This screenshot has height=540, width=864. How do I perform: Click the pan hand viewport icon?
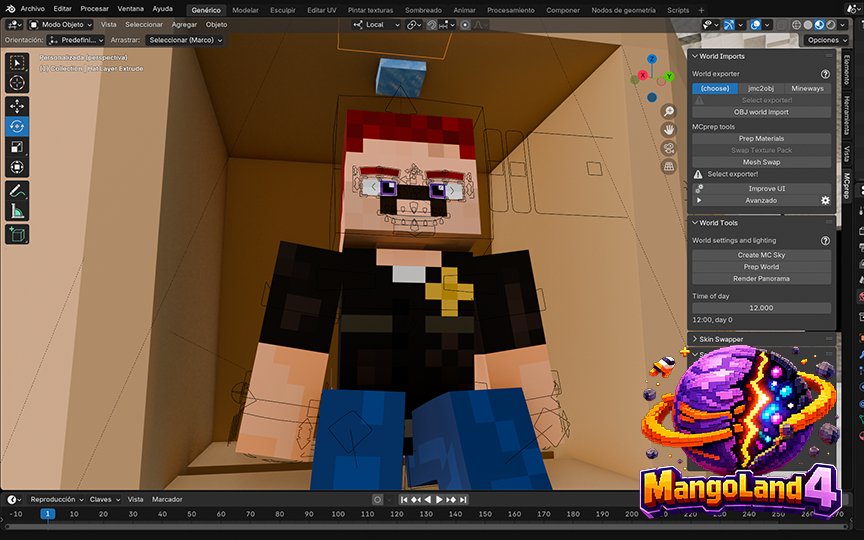668,129
